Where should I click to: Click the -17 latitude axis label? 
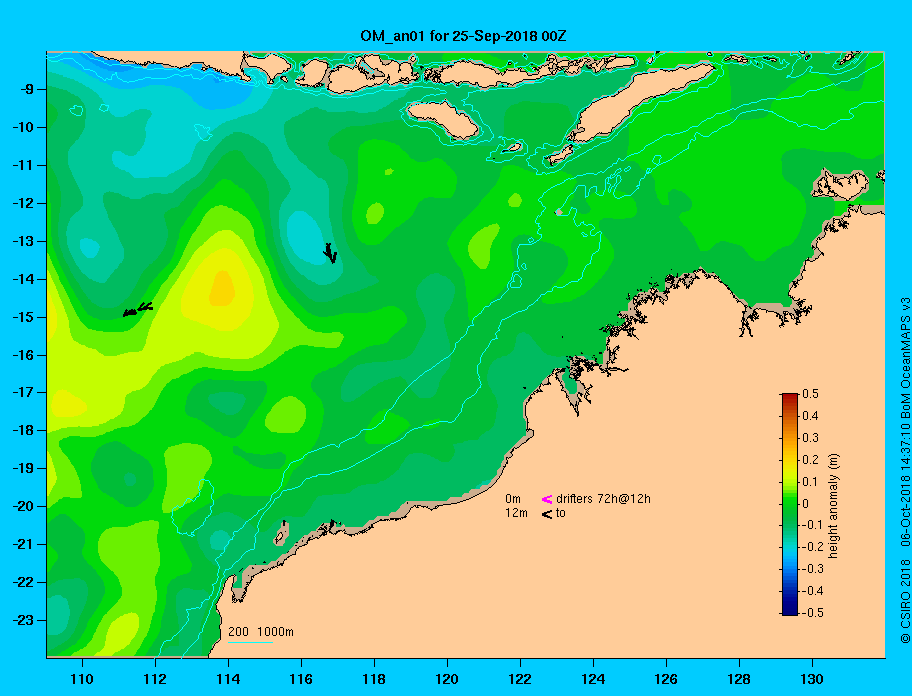[23, 392]
